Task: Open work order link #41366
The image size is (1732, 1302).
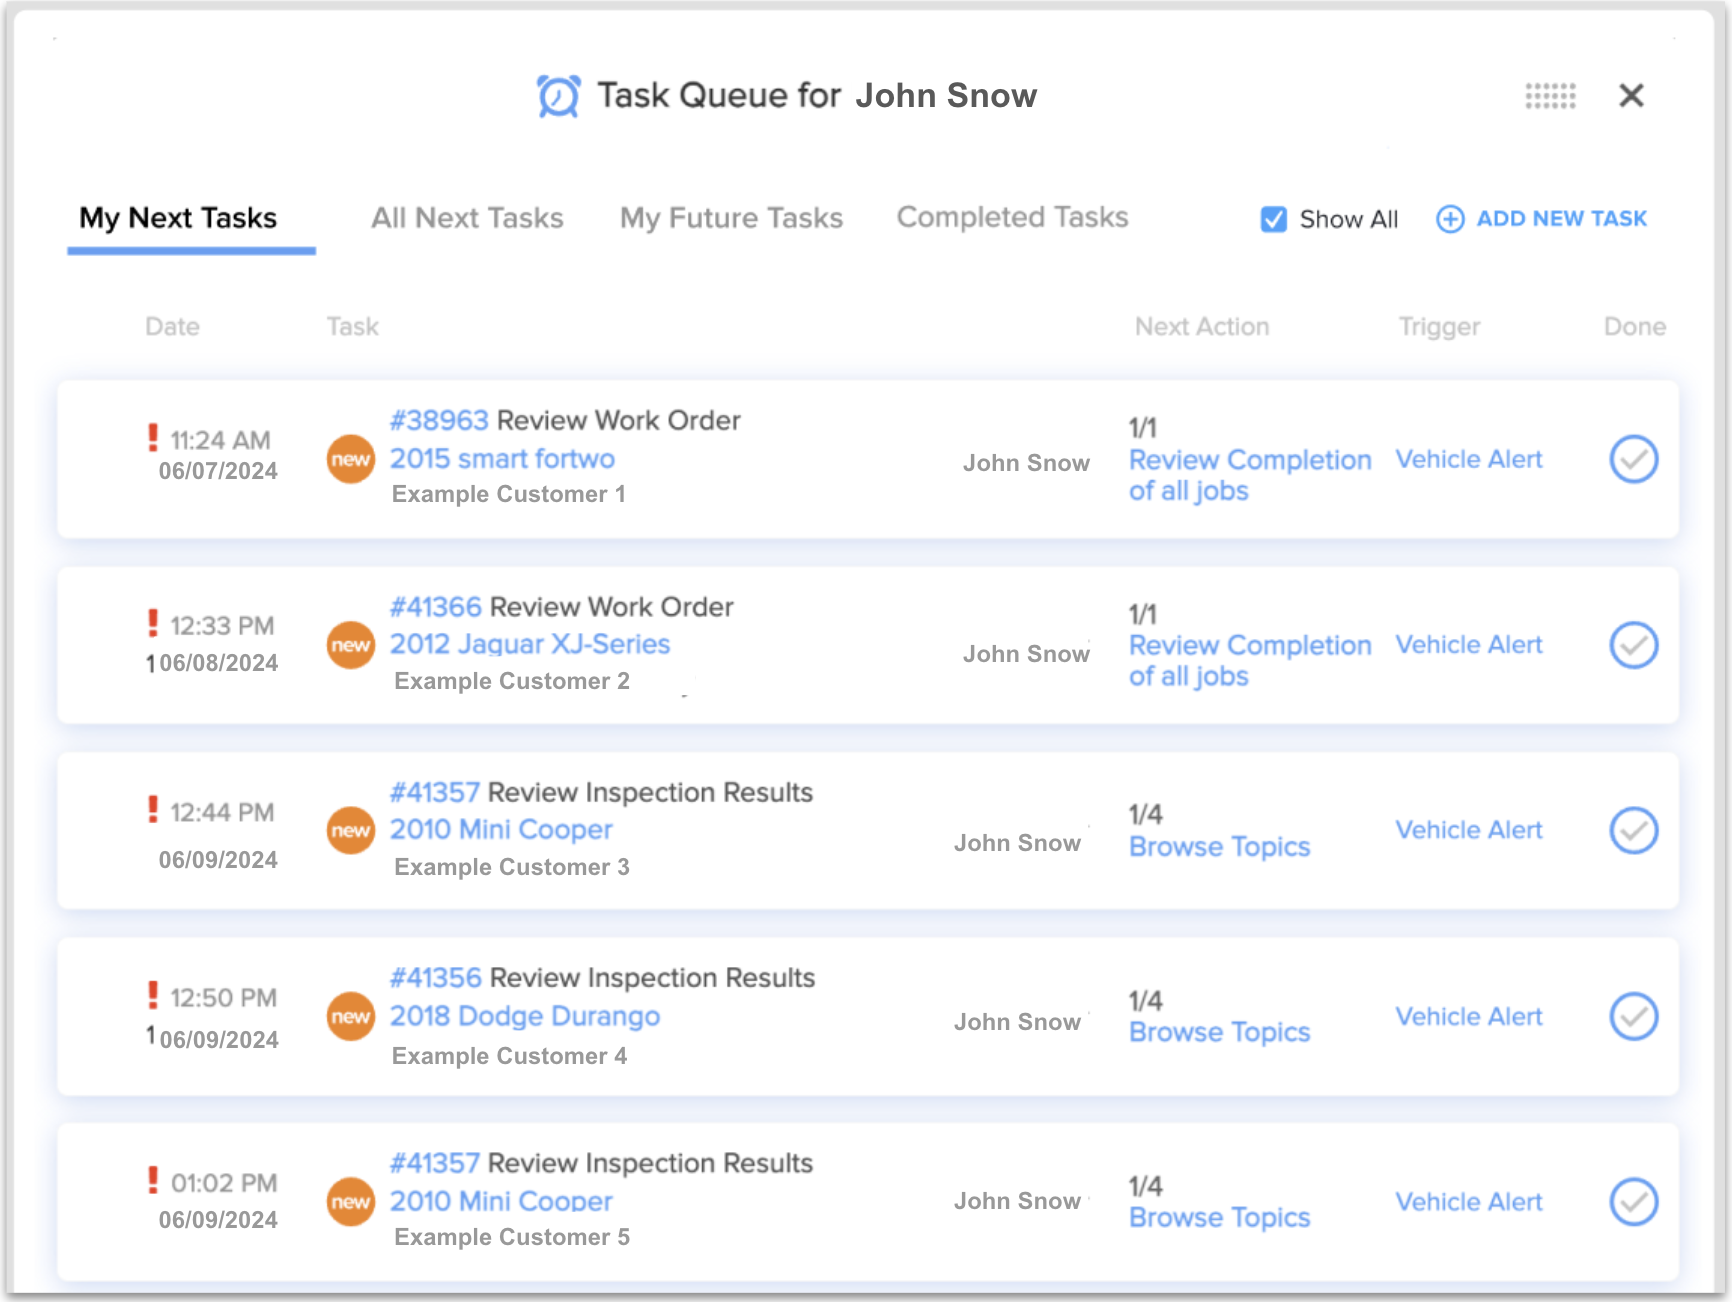Action: pyautogui.click(x=436, y=607)
